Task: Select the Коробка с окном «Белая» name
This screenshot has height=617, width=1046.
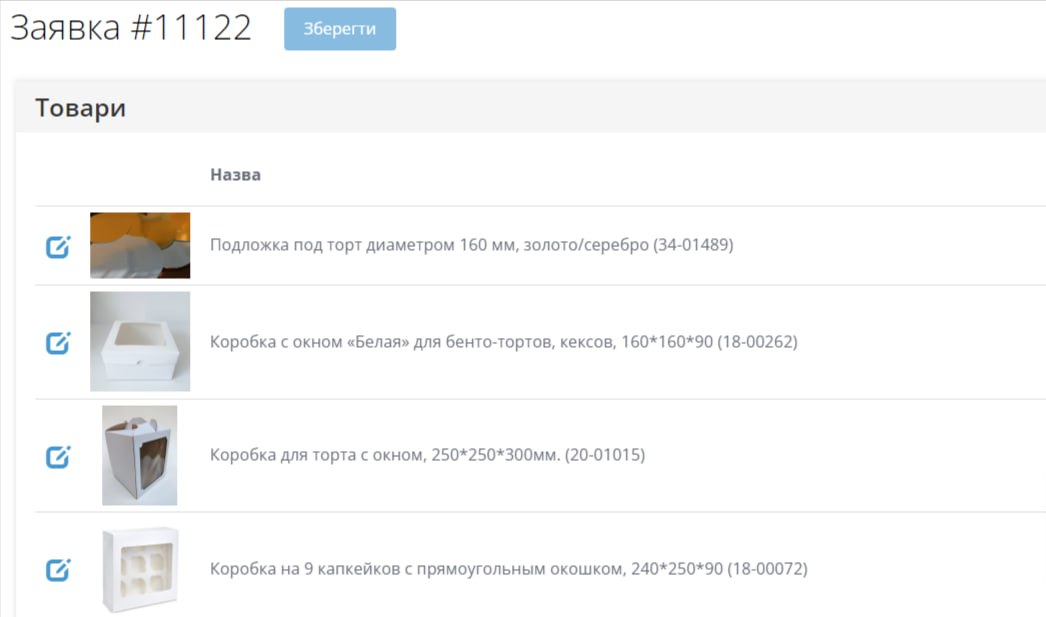Action: (412, 342)
